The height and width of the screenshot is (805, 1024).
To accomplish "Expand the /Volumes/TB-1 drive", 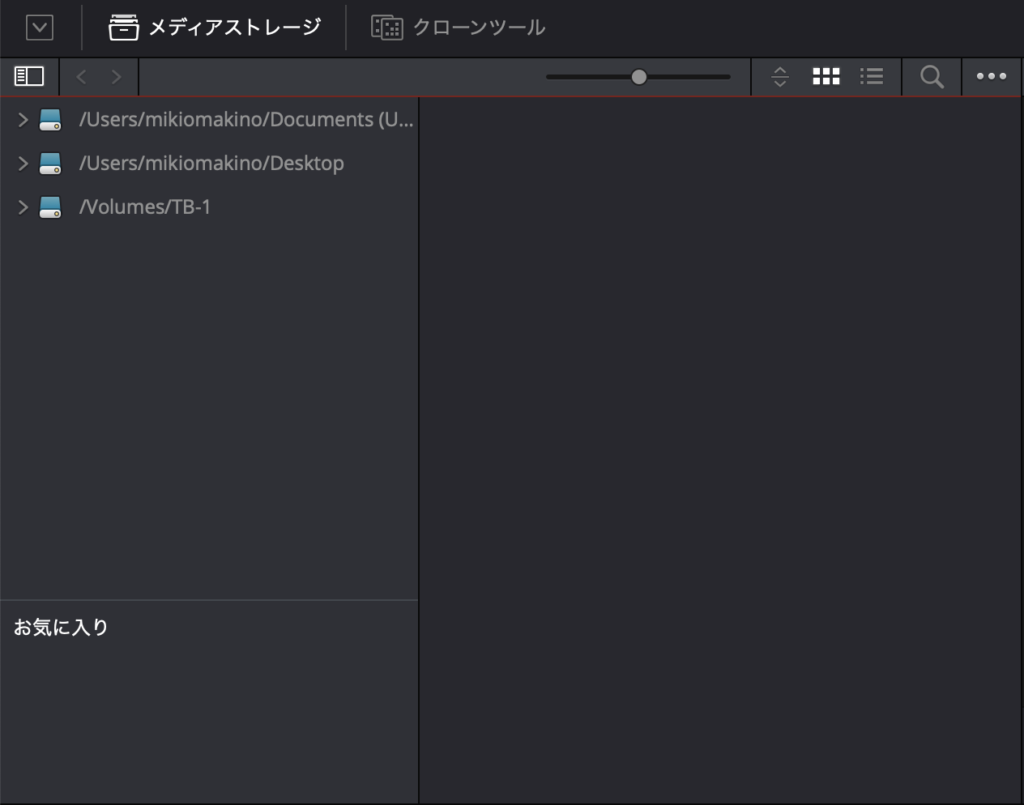I will [23, 207].
